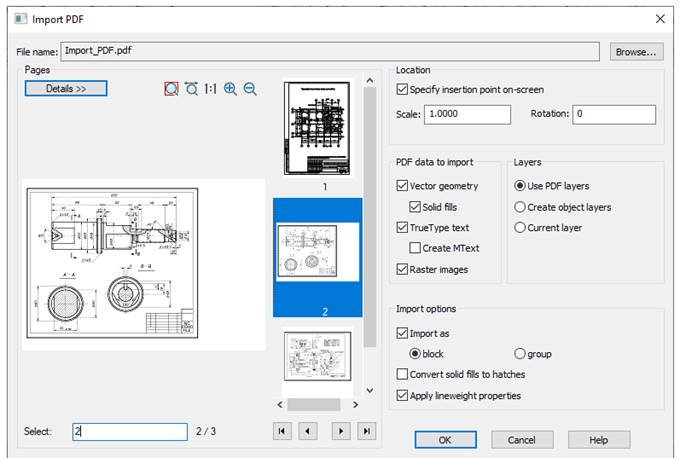
Task: Click the Rotation input field
Action: pos(614,114)
